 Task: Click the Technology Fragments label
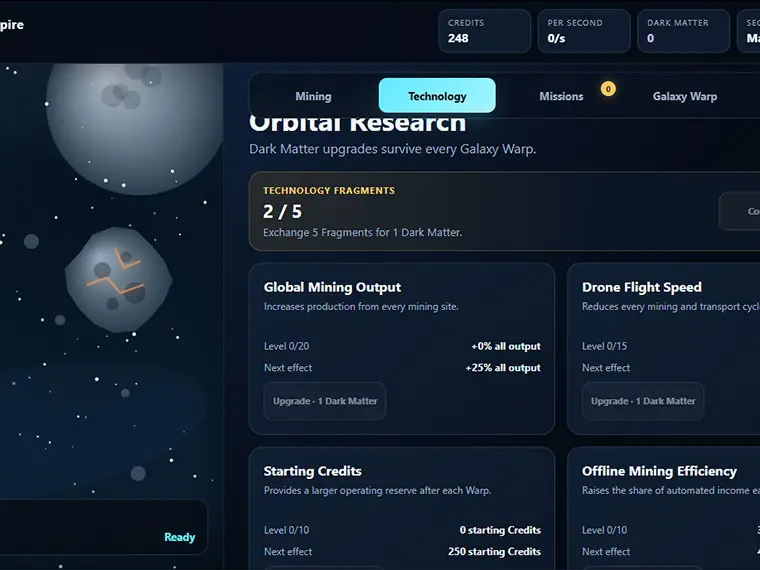329,190
